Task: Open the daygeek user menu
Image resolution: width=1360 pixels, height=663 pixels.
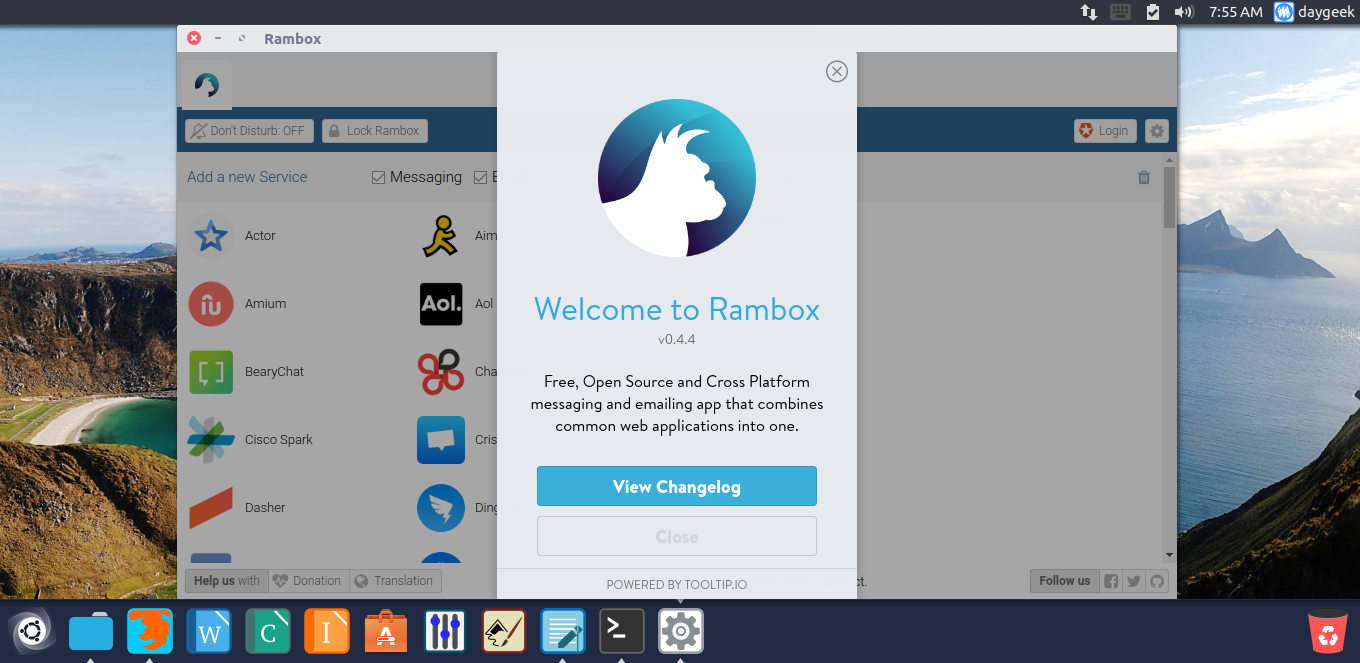Action: (x=1312, y=12)
